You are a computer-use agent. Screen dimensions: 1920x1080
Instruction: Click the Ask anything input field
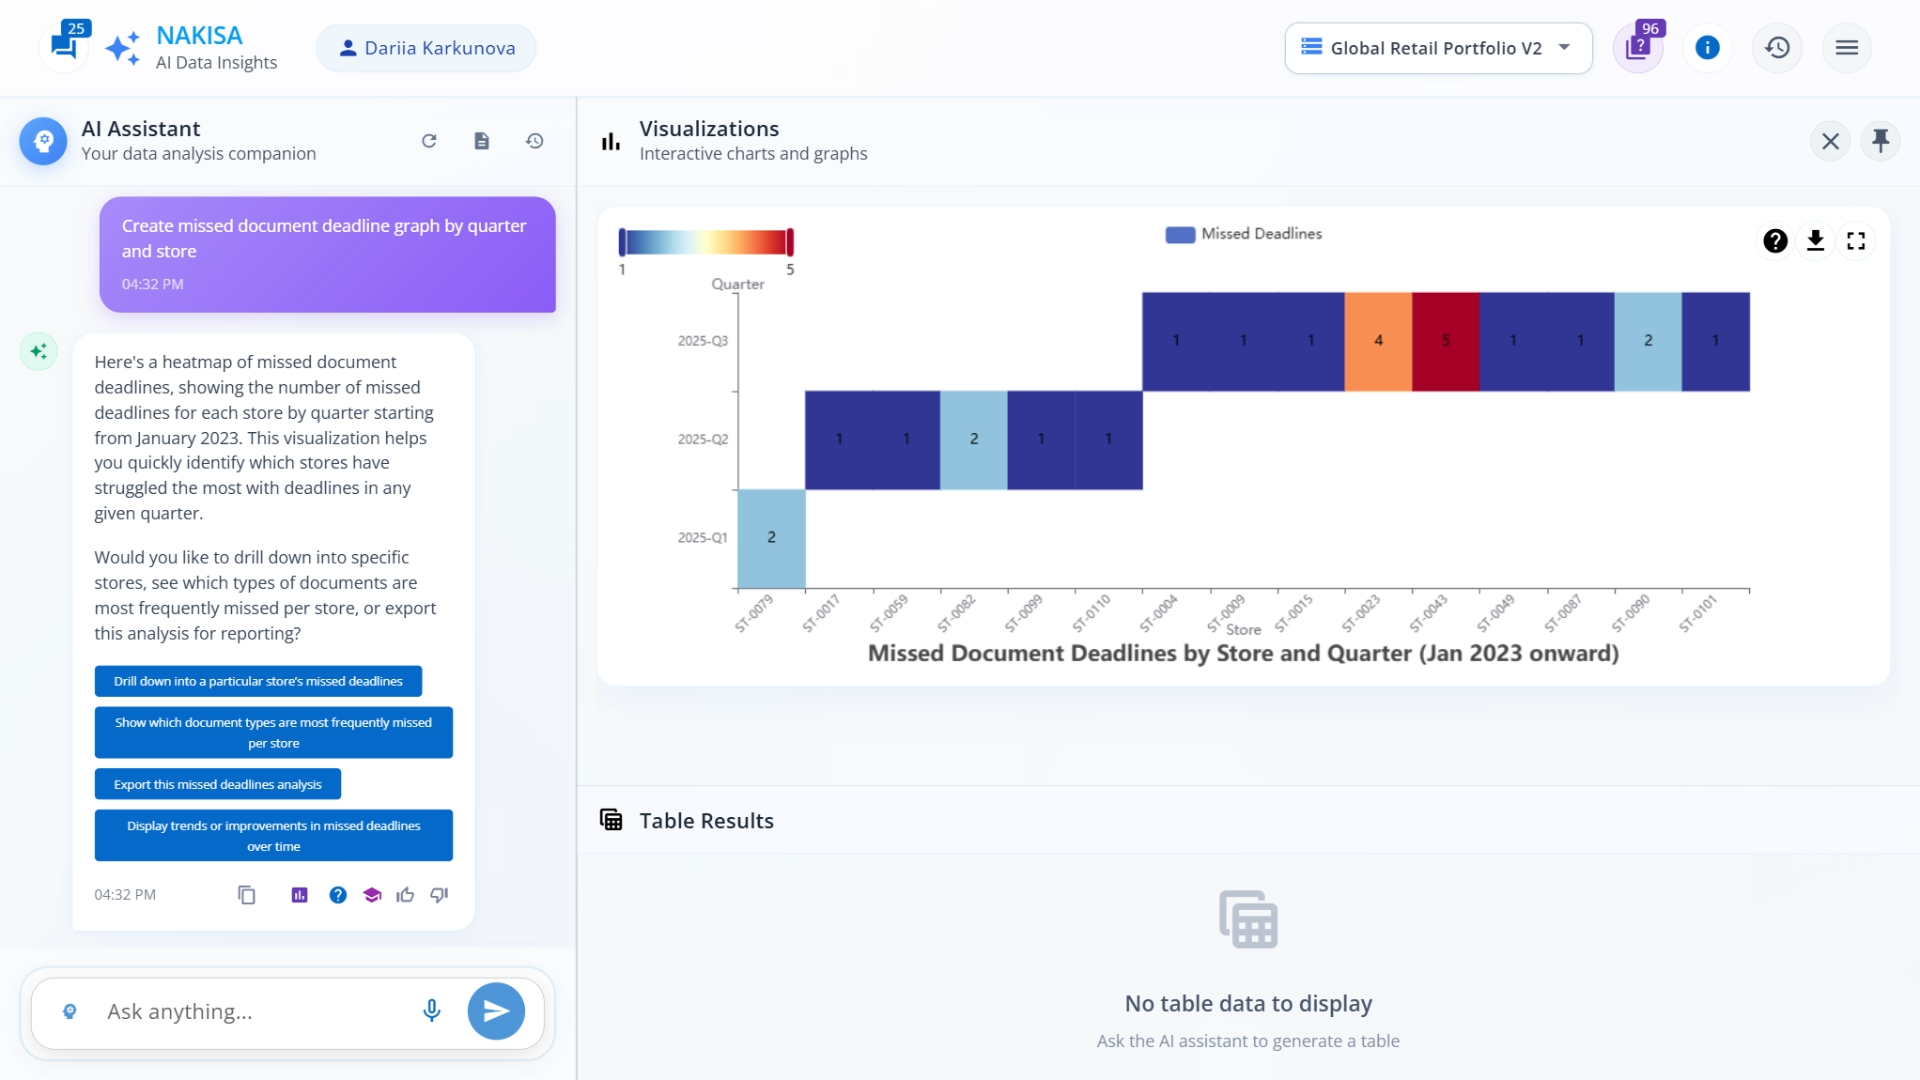coord(250,1011)
